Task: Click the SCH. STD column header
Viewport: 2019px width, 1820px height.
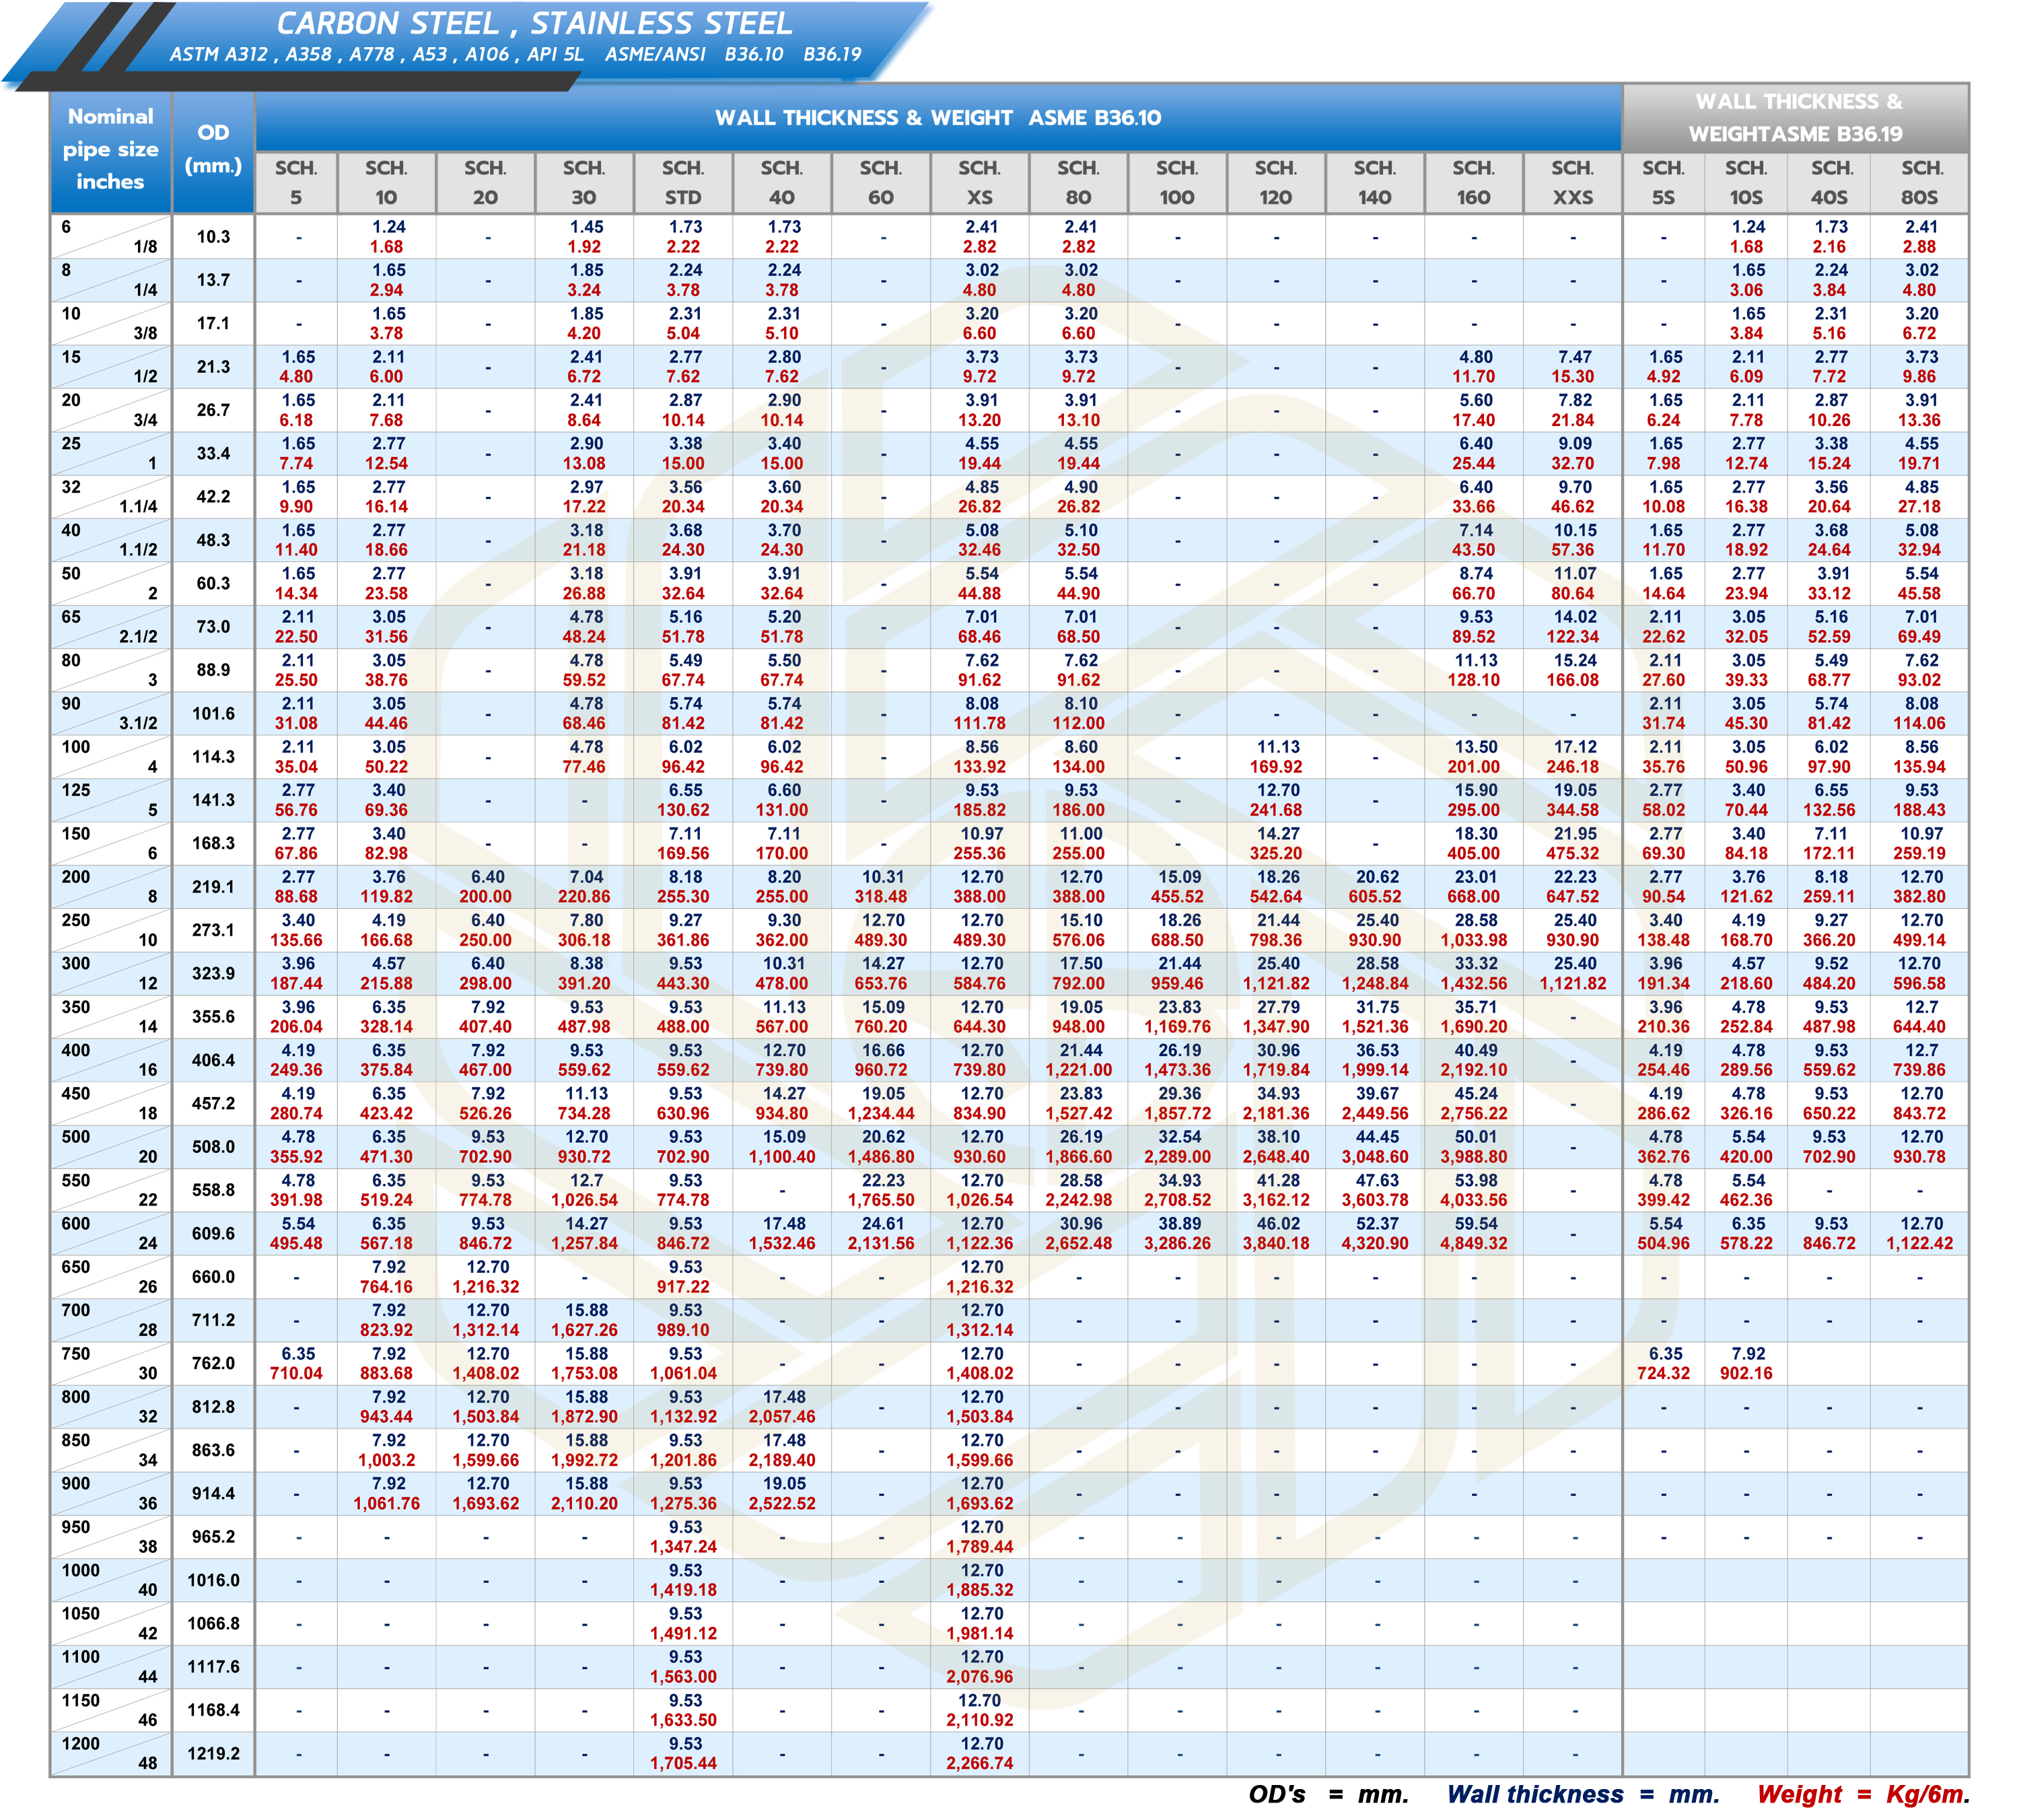Action: 683,183
